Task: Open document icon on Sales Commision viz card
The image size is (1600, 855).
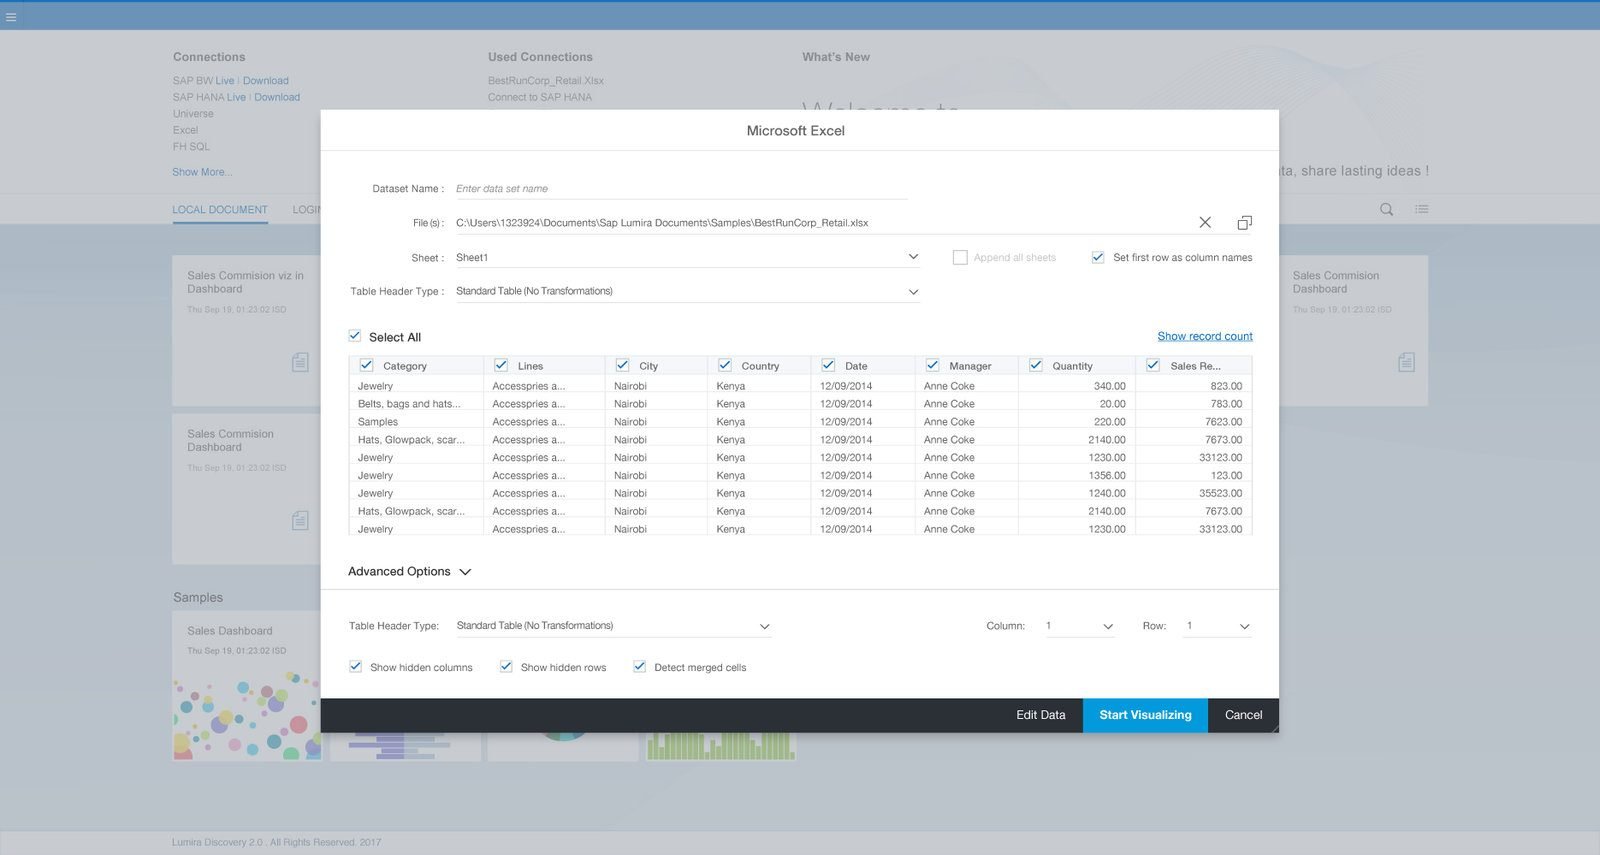Action: pyautogui.click(x=300, y=362)
